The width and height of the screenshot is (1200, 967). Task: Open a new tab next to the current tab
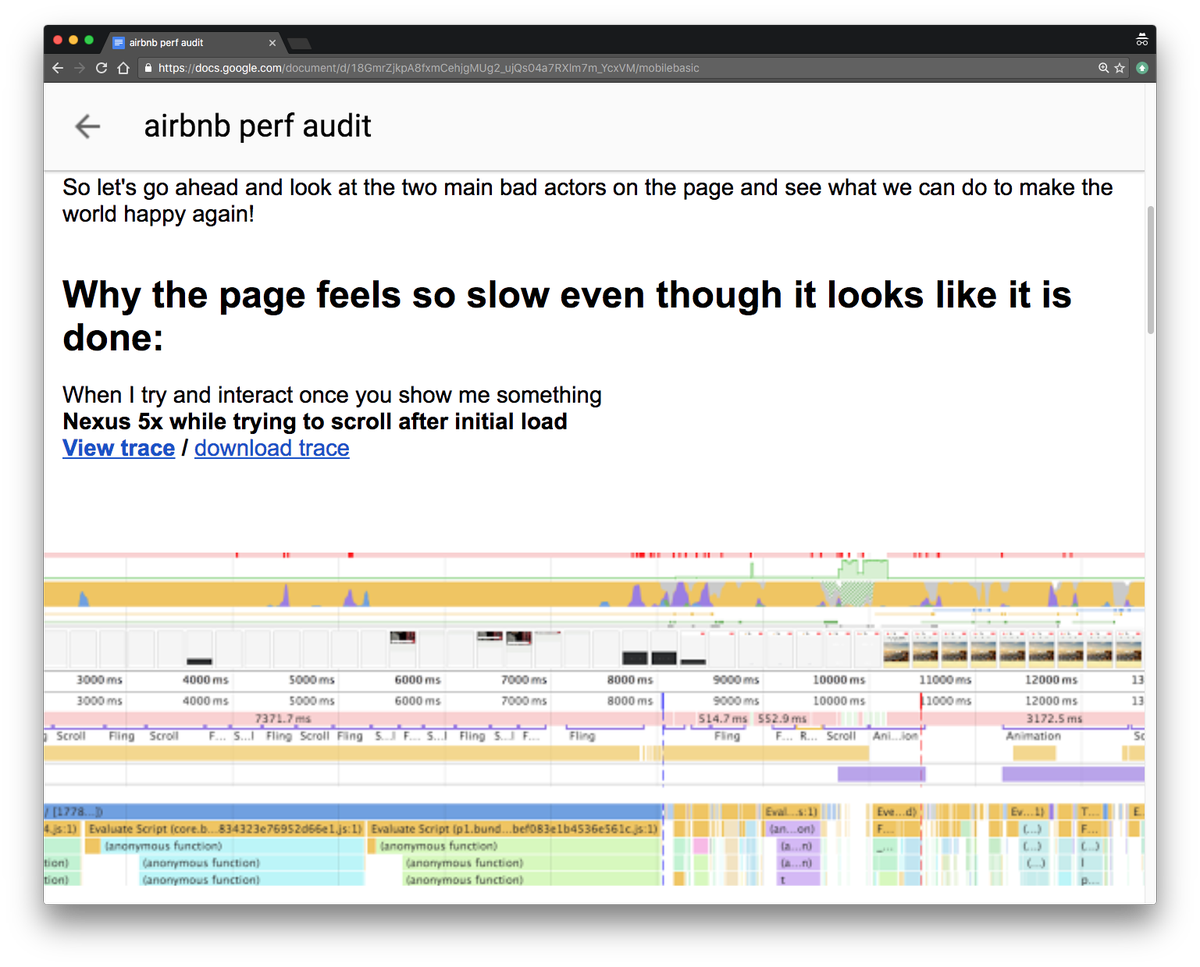coord(299,43)
